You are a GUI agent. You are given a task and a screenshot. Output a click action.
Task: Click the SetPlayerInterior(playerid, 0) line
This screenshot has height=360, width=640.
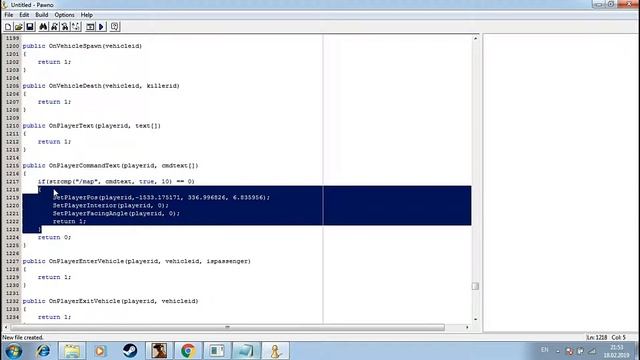[x=110, y=206]
